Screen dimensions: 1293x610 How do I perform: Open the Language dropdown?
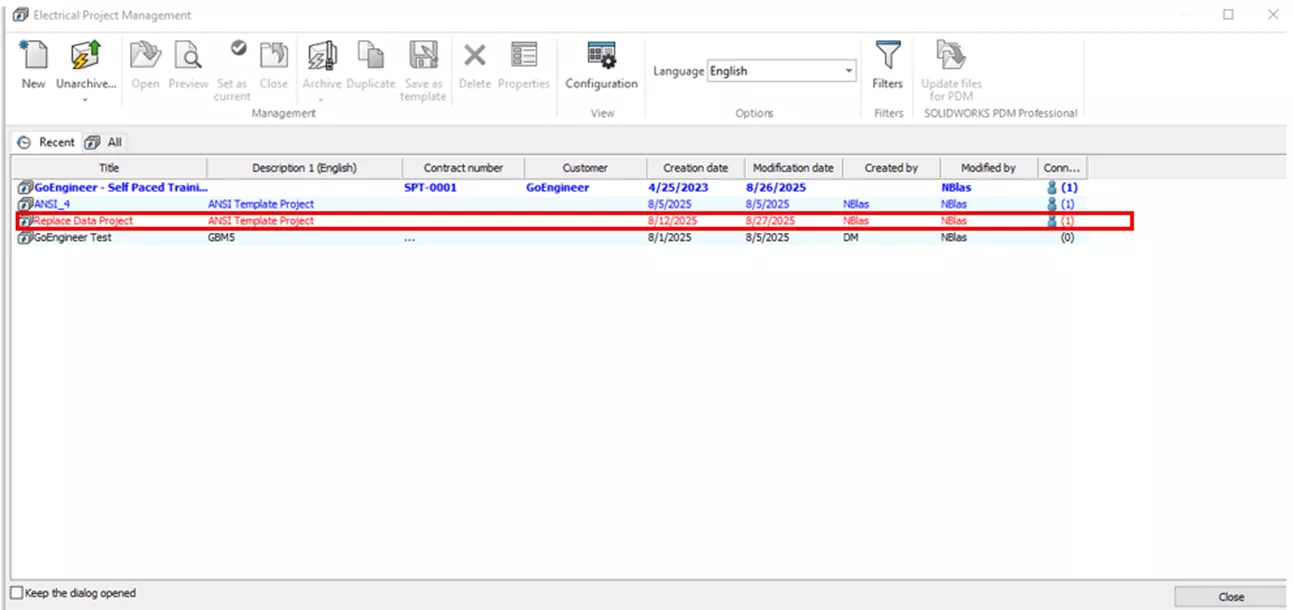point(850,71)
